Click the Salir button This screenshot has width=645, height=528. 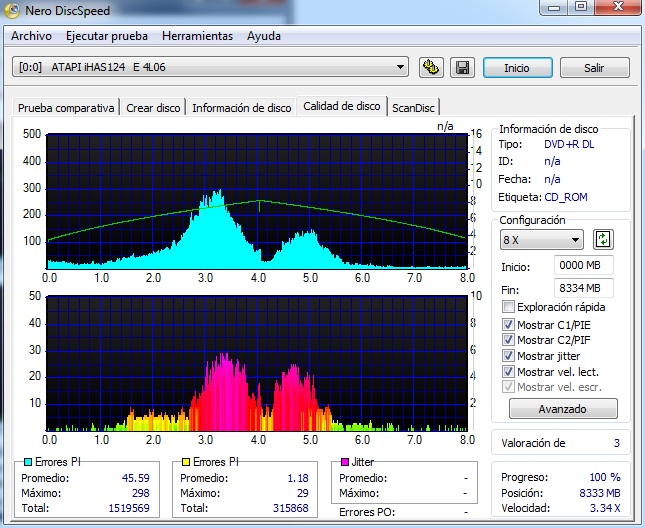(594, 68)
